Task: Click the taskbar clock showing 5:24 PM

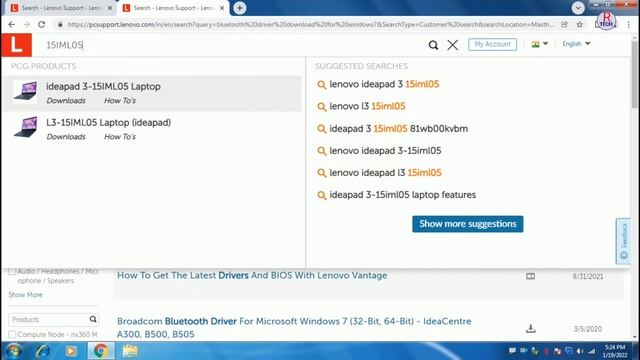Action: 614,351
